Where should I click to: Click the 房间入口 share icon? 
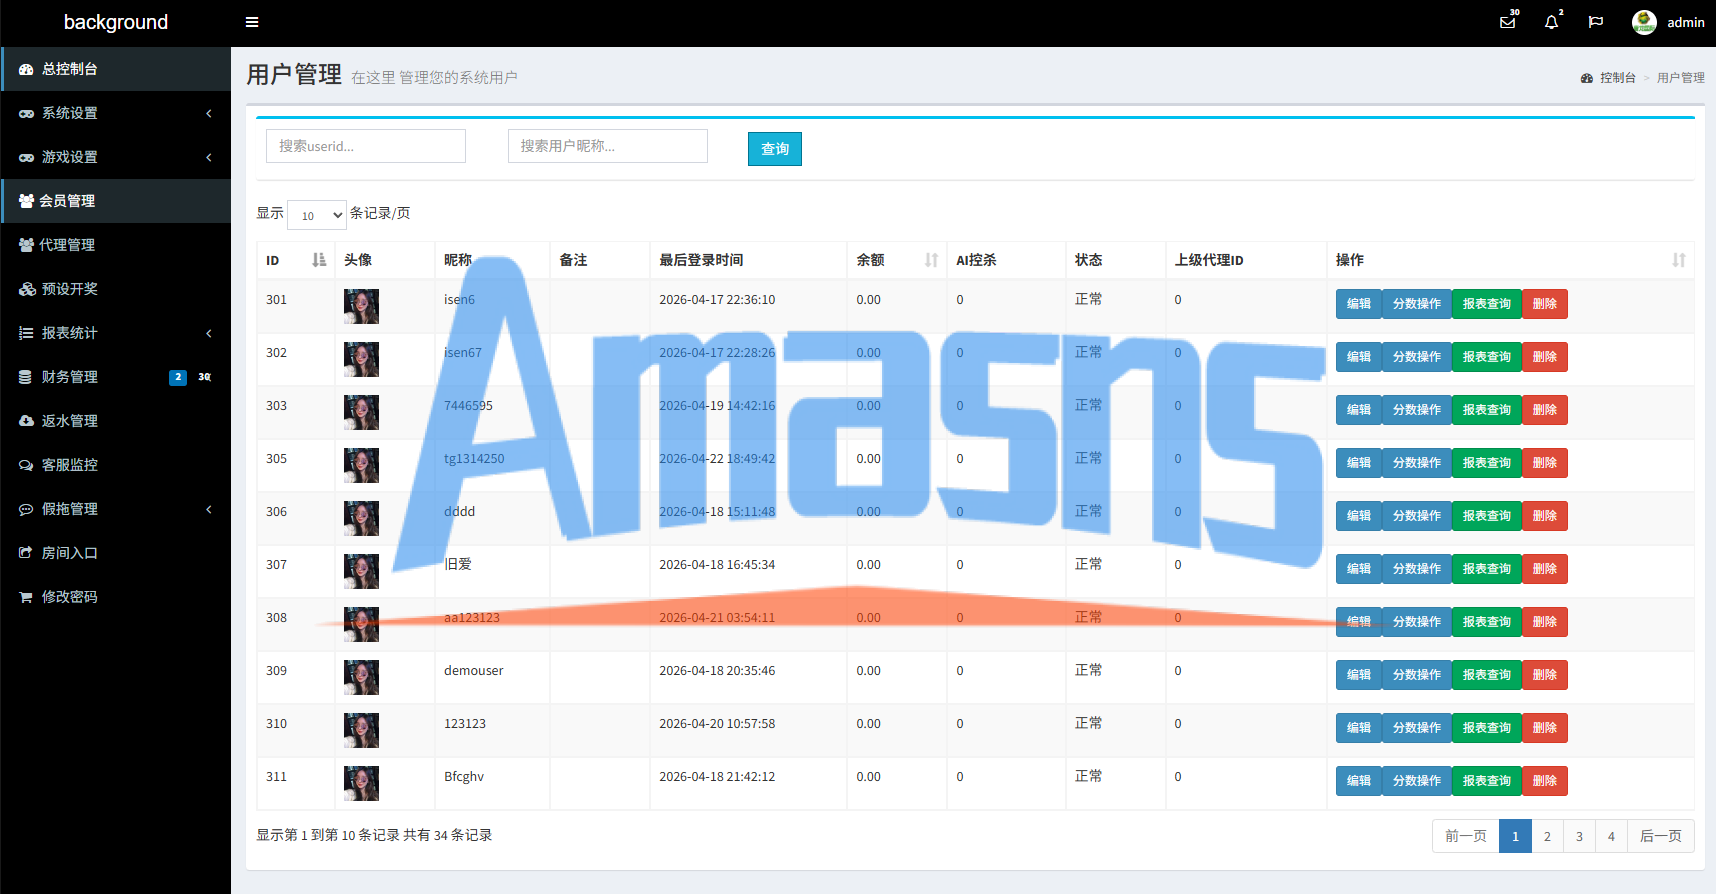[x=26, y=553]
